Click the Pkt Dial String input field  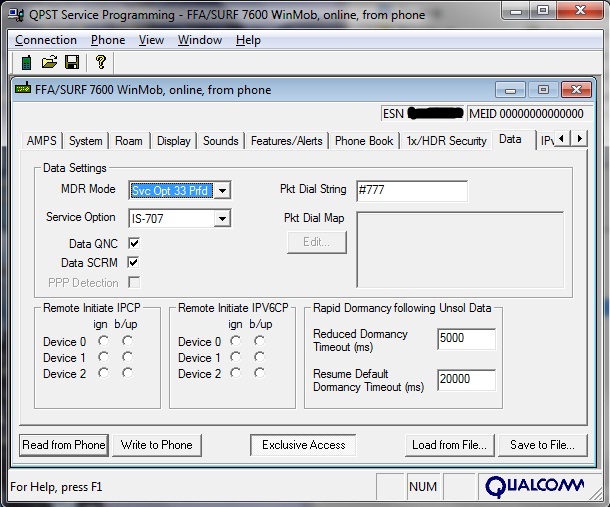[x=411, y=190]
